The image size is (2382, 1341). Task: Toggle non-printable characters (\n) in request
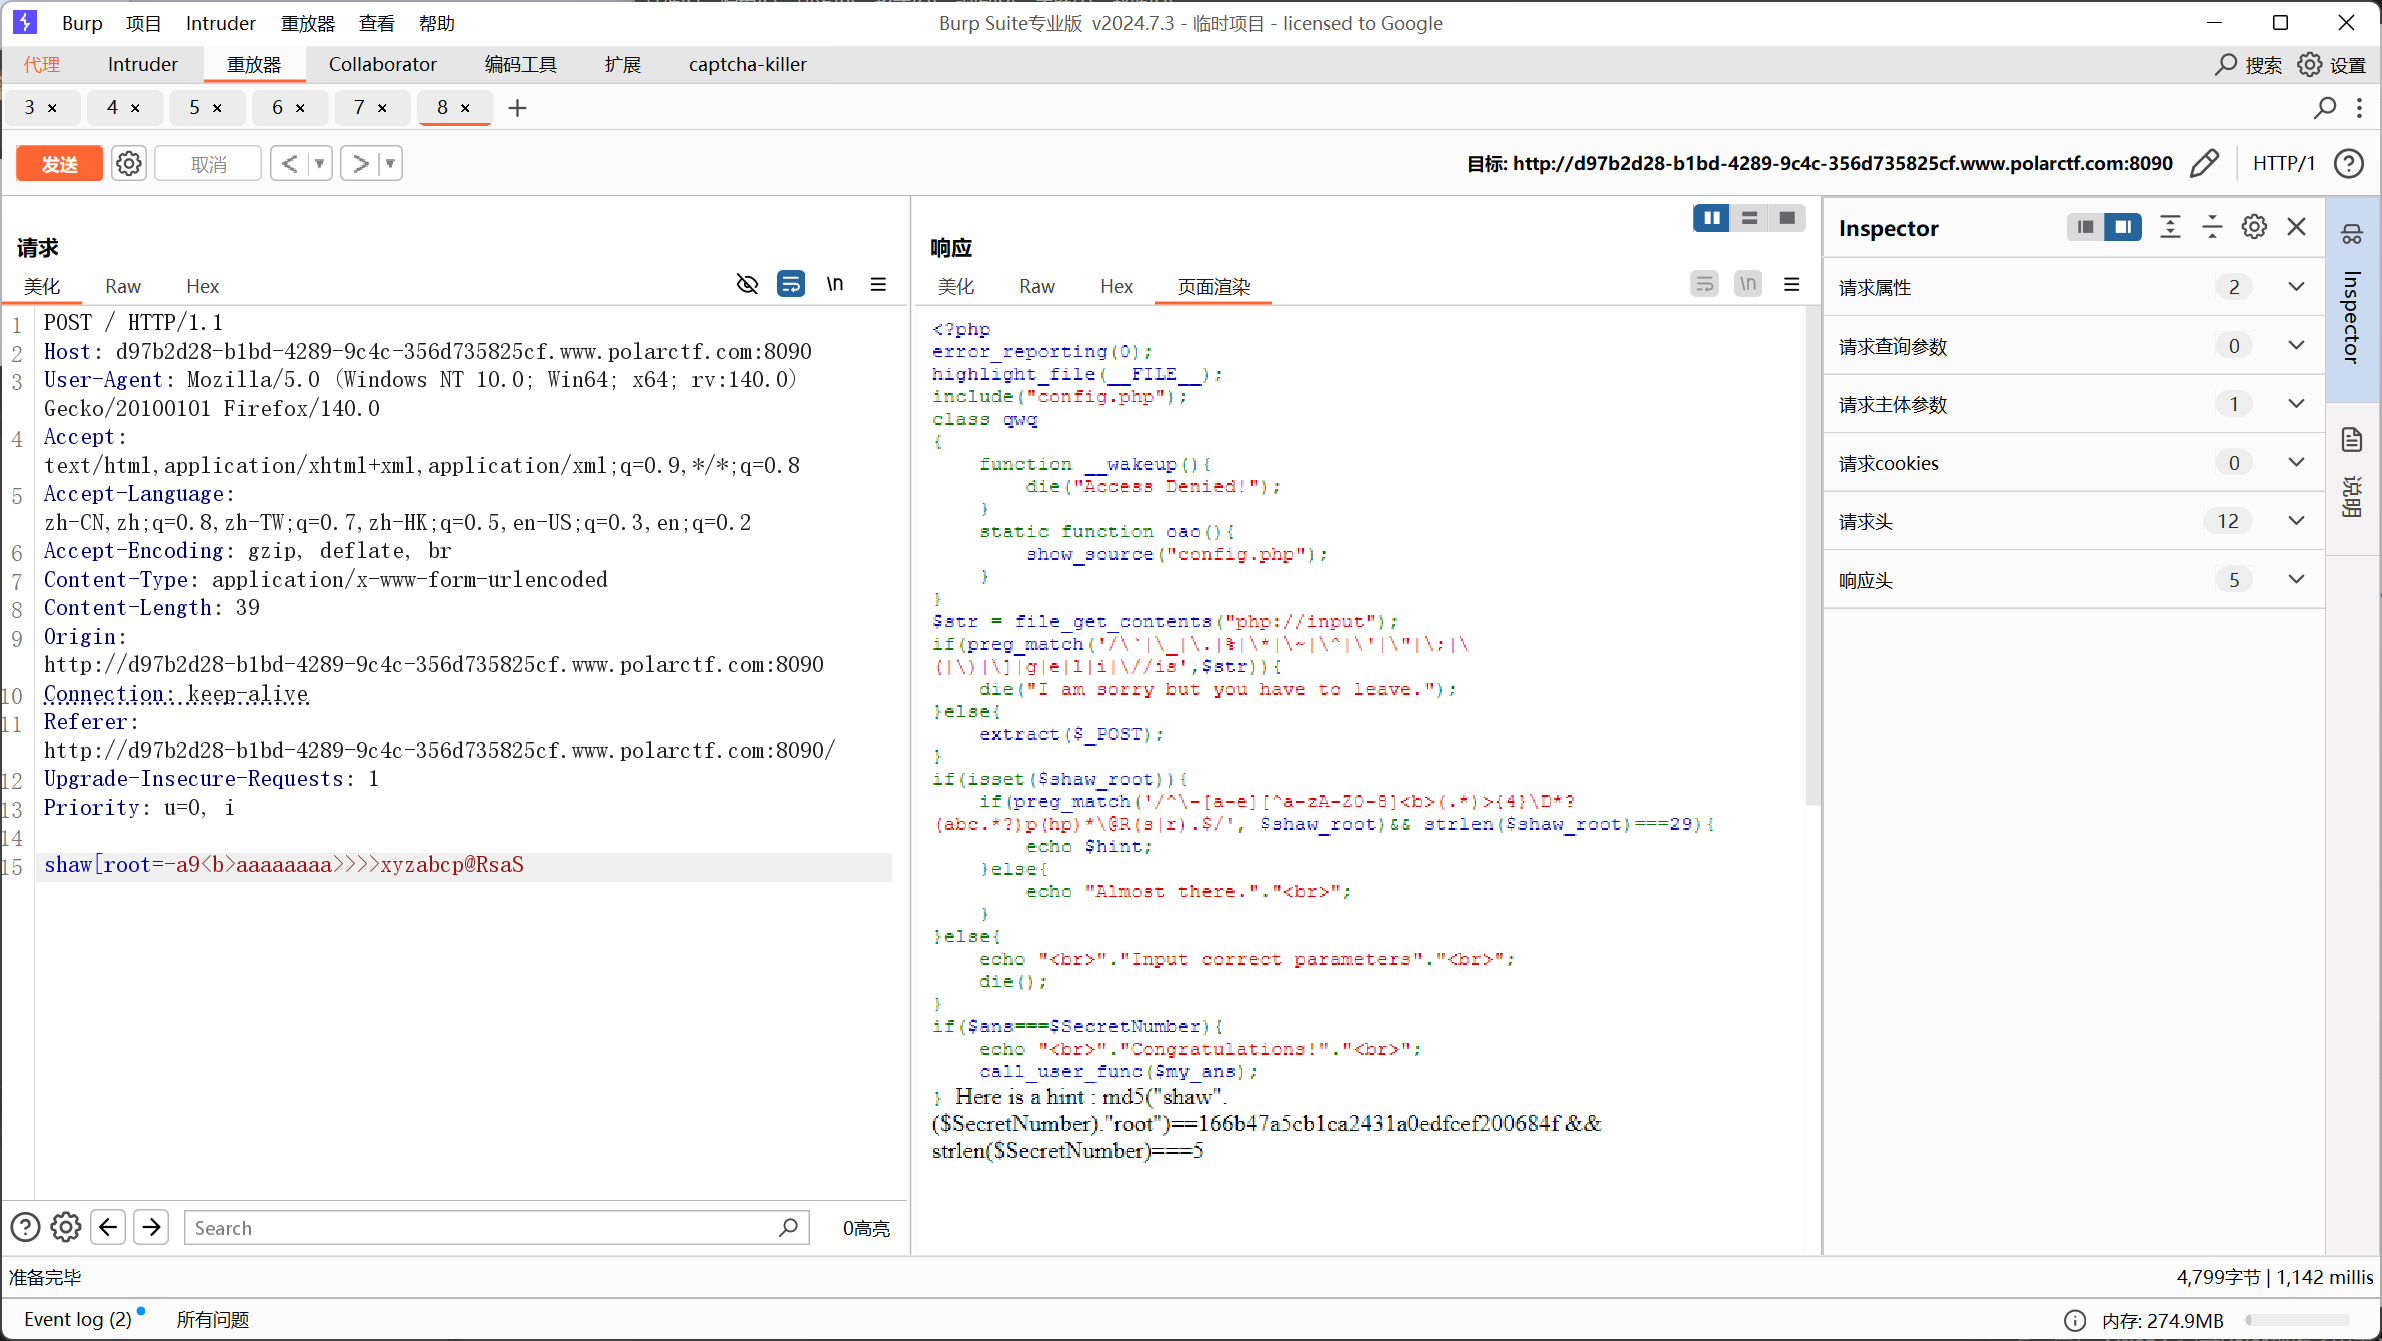point(835,285)
